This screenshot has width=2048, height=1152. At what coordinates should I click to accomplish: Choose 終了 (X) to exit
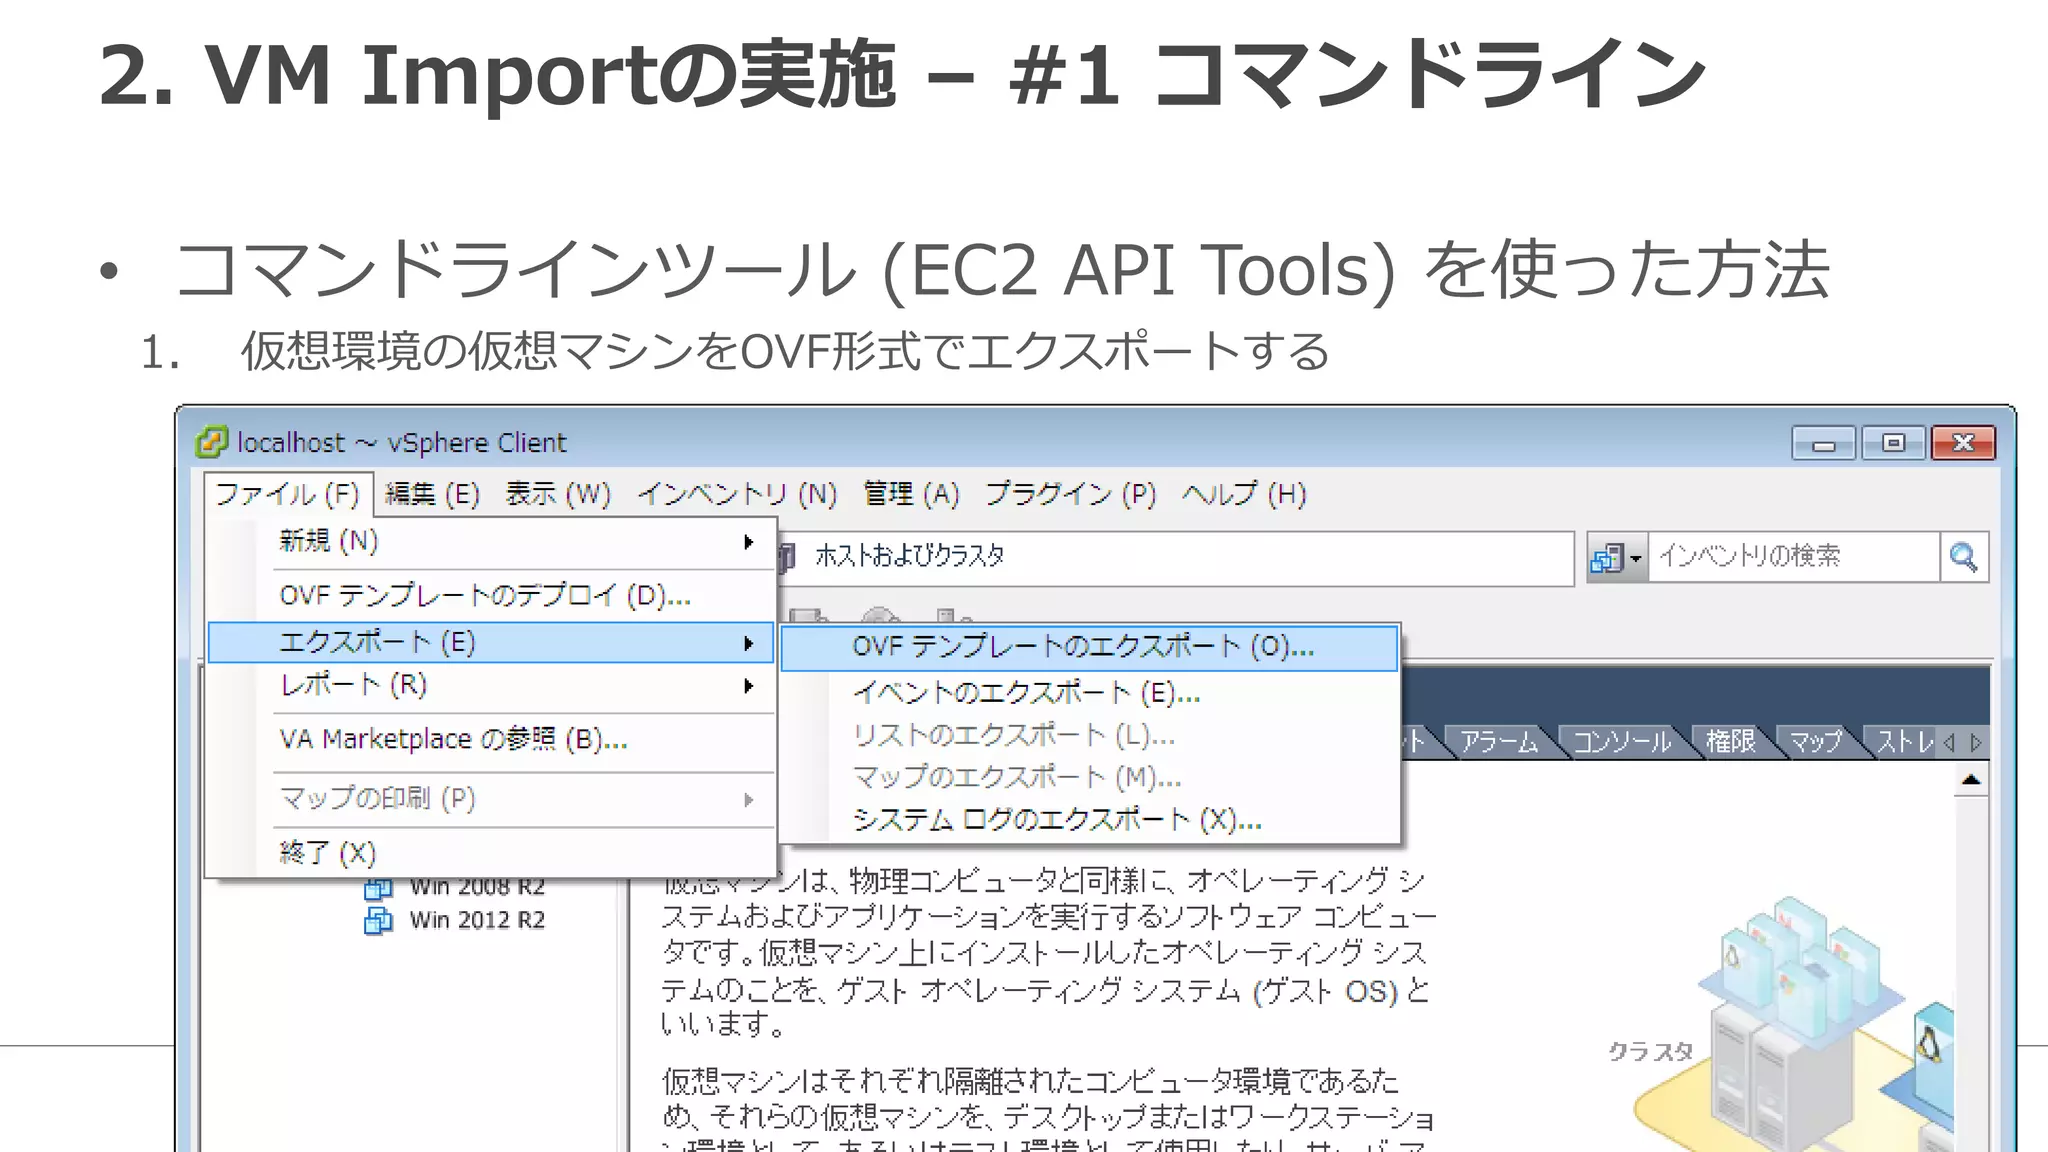click(x=492, y=853)
